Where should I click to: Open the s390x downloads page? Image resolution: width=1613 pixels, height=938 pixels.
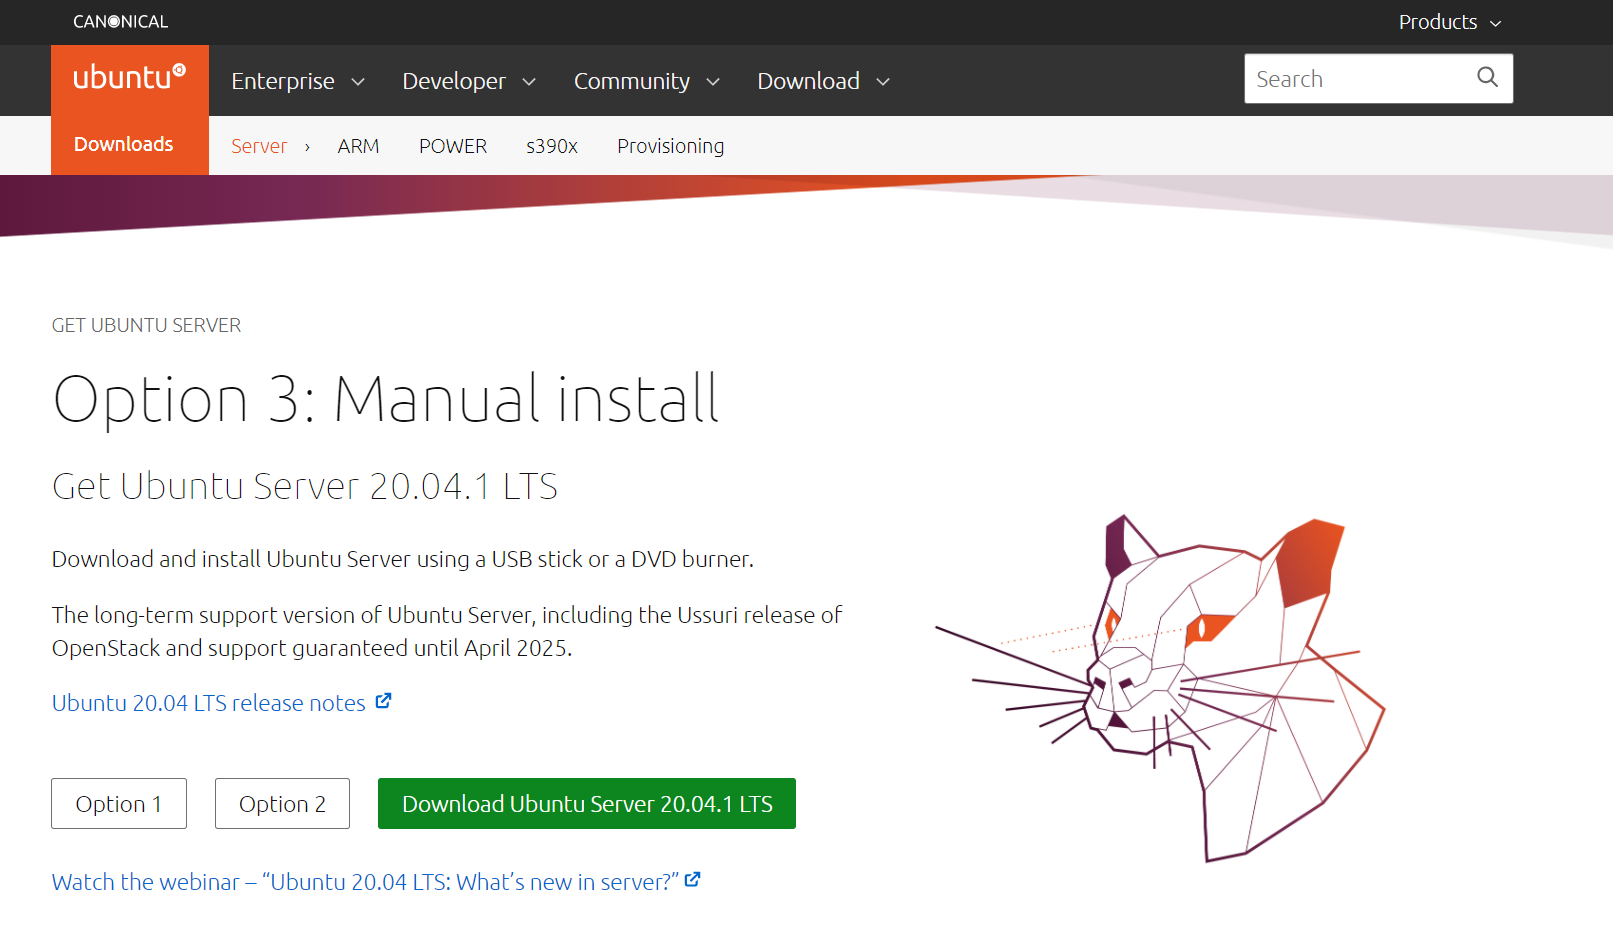pos(552,146)
